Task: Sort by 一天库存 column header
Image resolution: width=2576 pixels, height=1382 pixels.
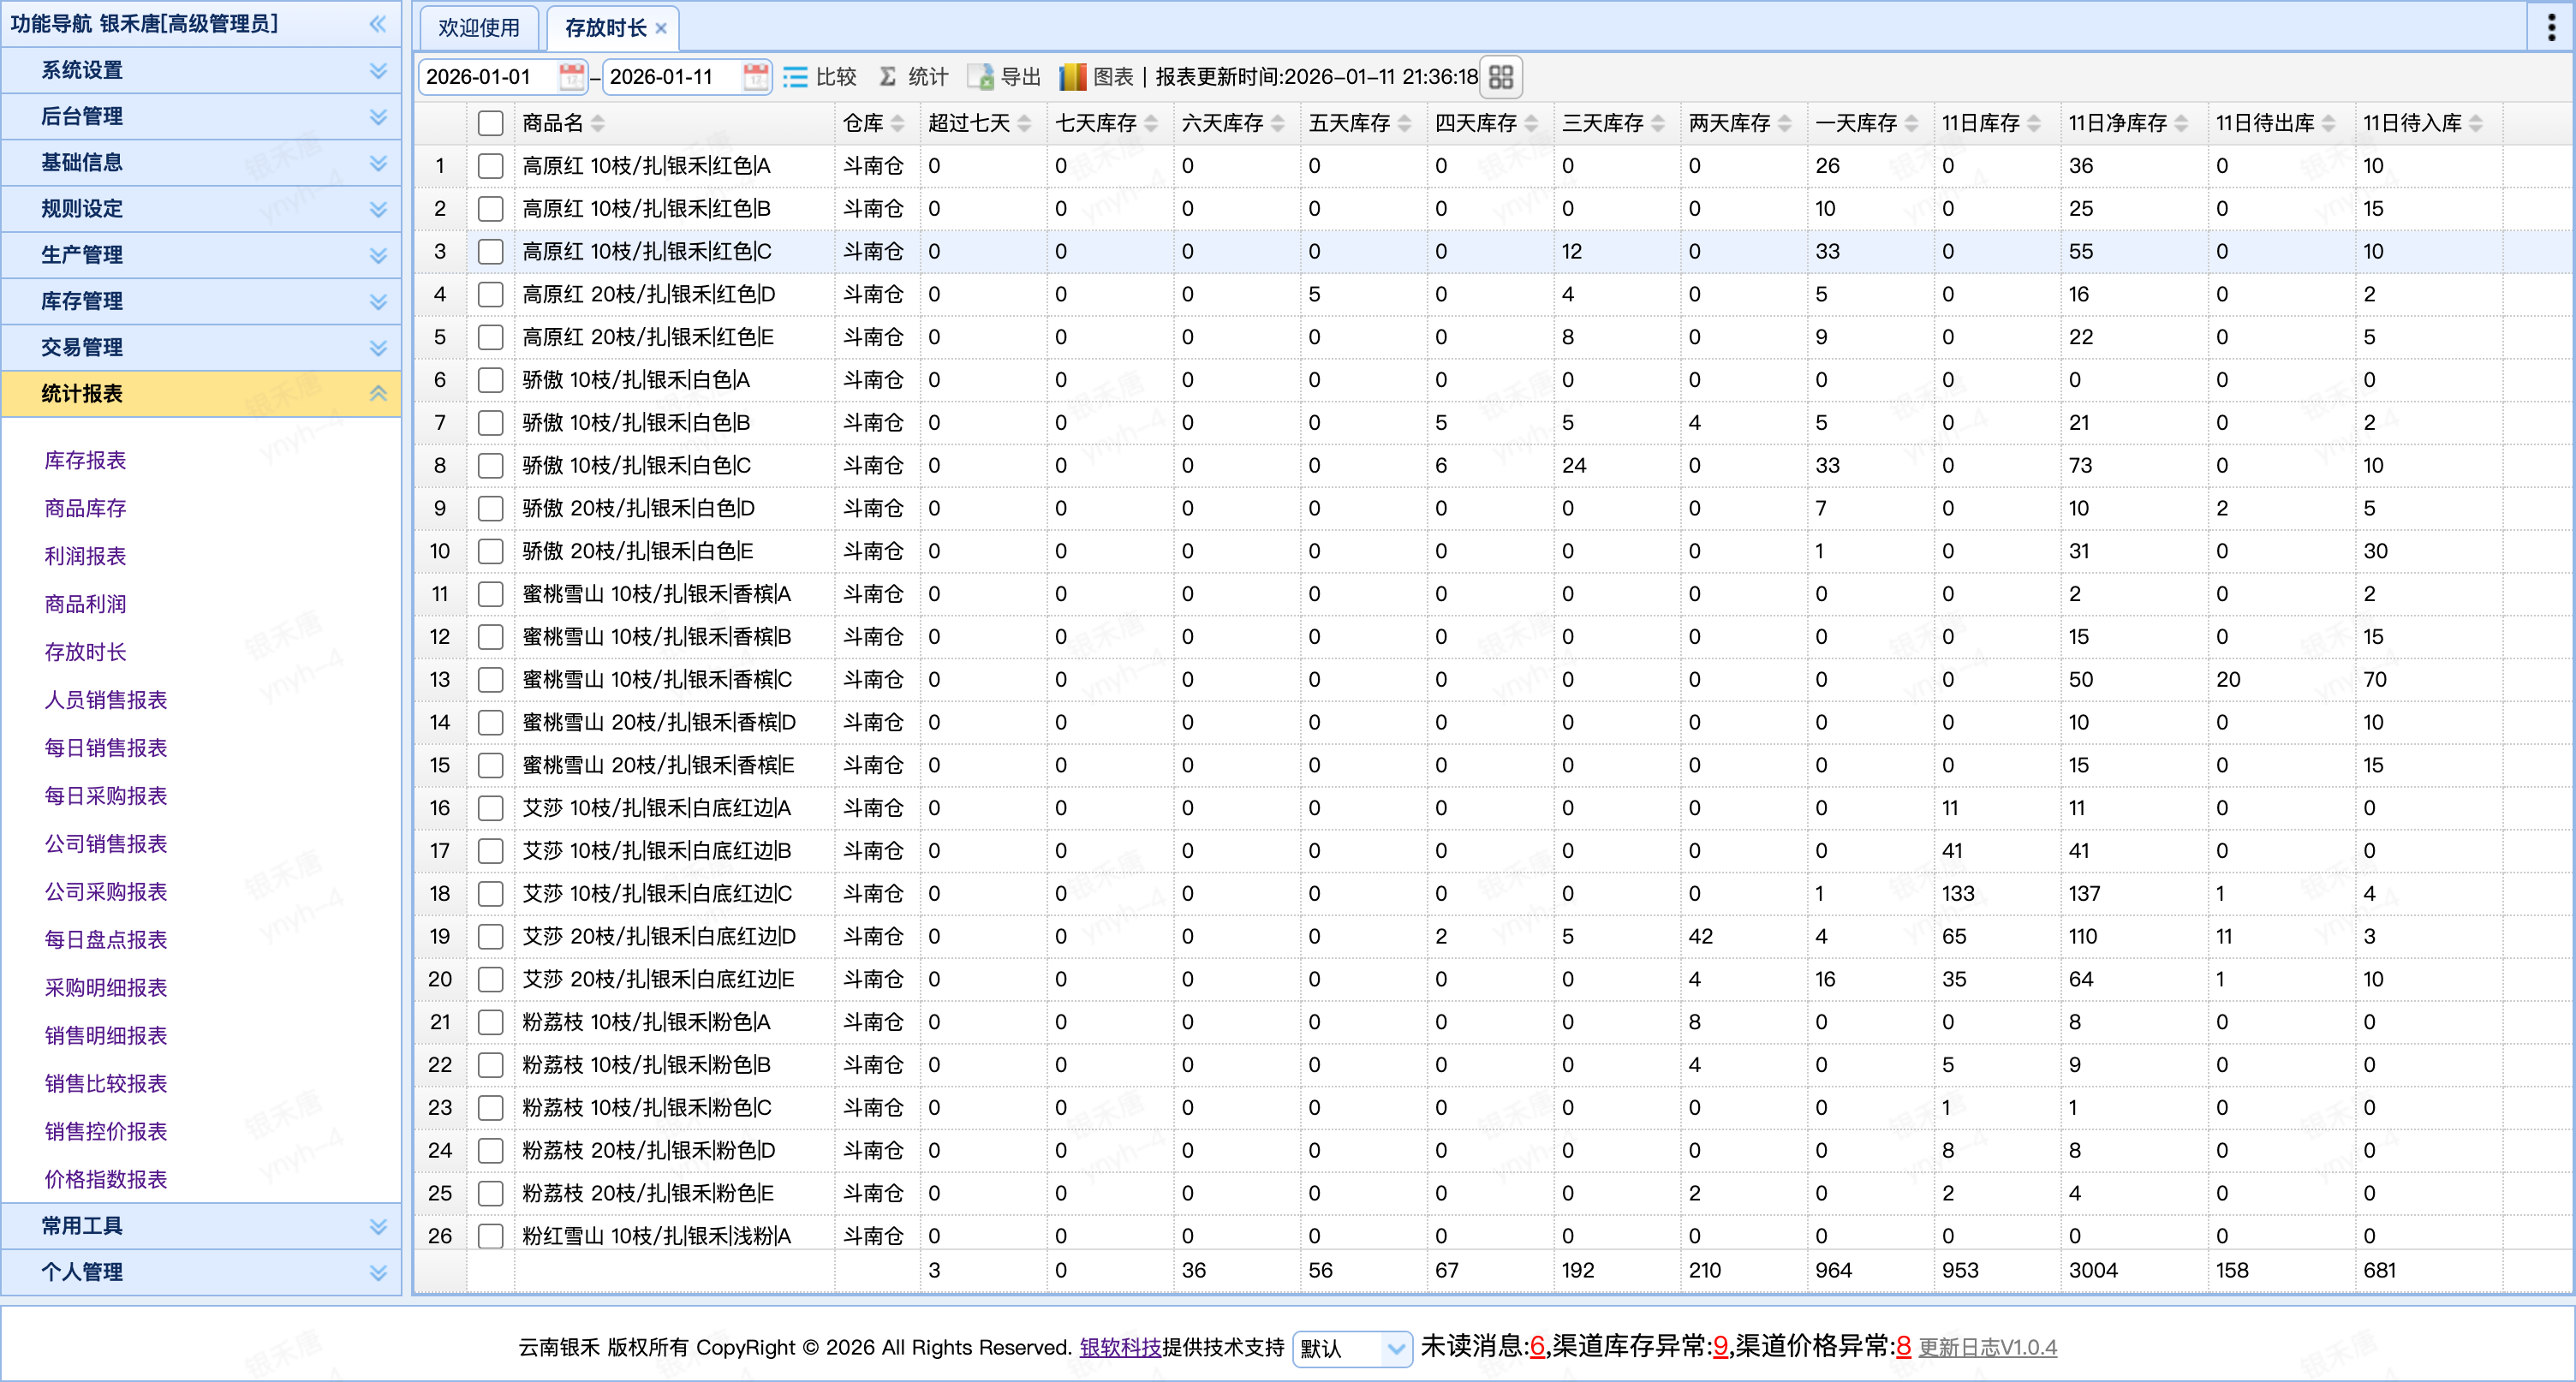Action: tap(1857, 123)
